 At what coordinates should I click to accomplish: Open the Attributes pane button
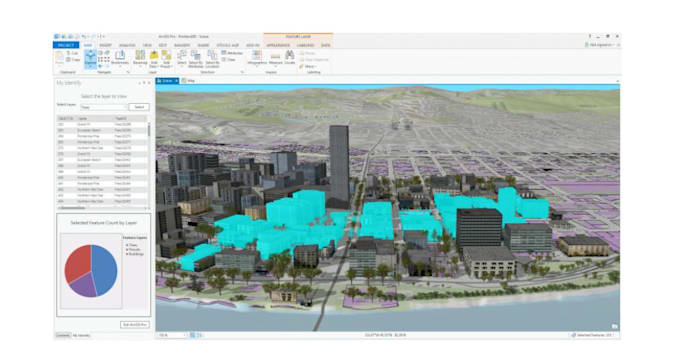tap(232, 53)
